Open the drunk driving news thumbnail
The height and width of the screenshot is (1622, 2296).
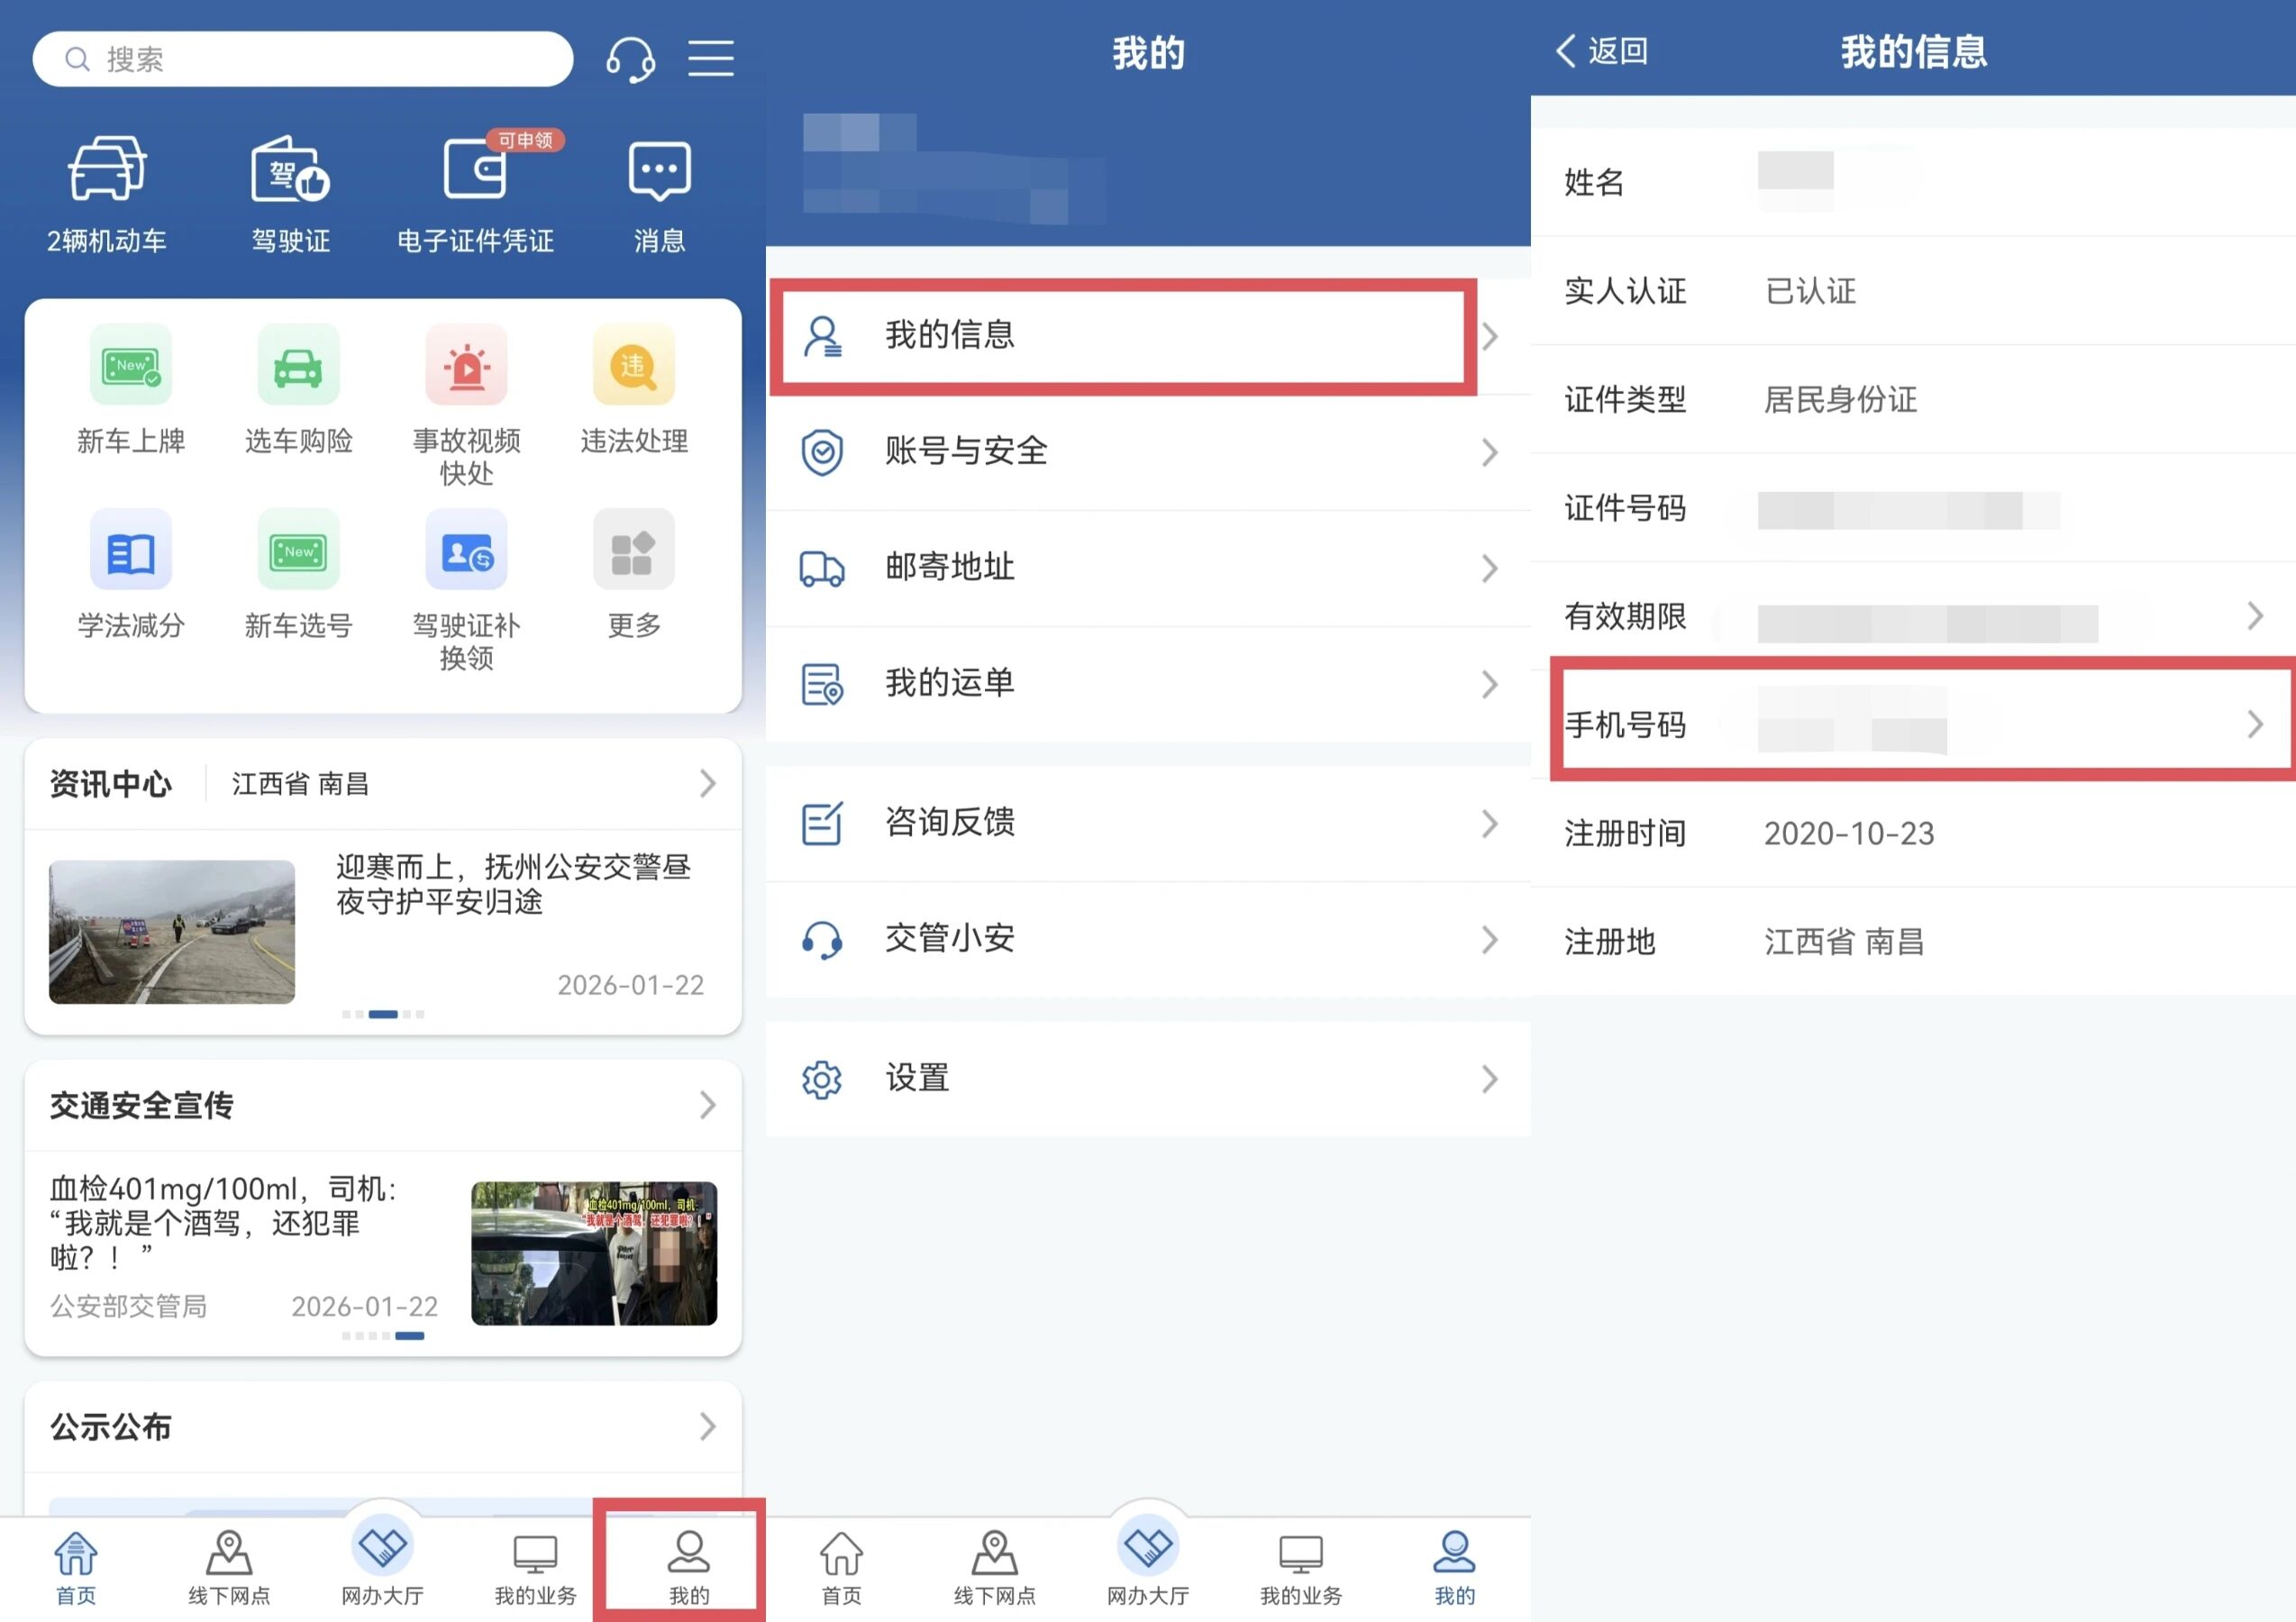coord(594,1253)
